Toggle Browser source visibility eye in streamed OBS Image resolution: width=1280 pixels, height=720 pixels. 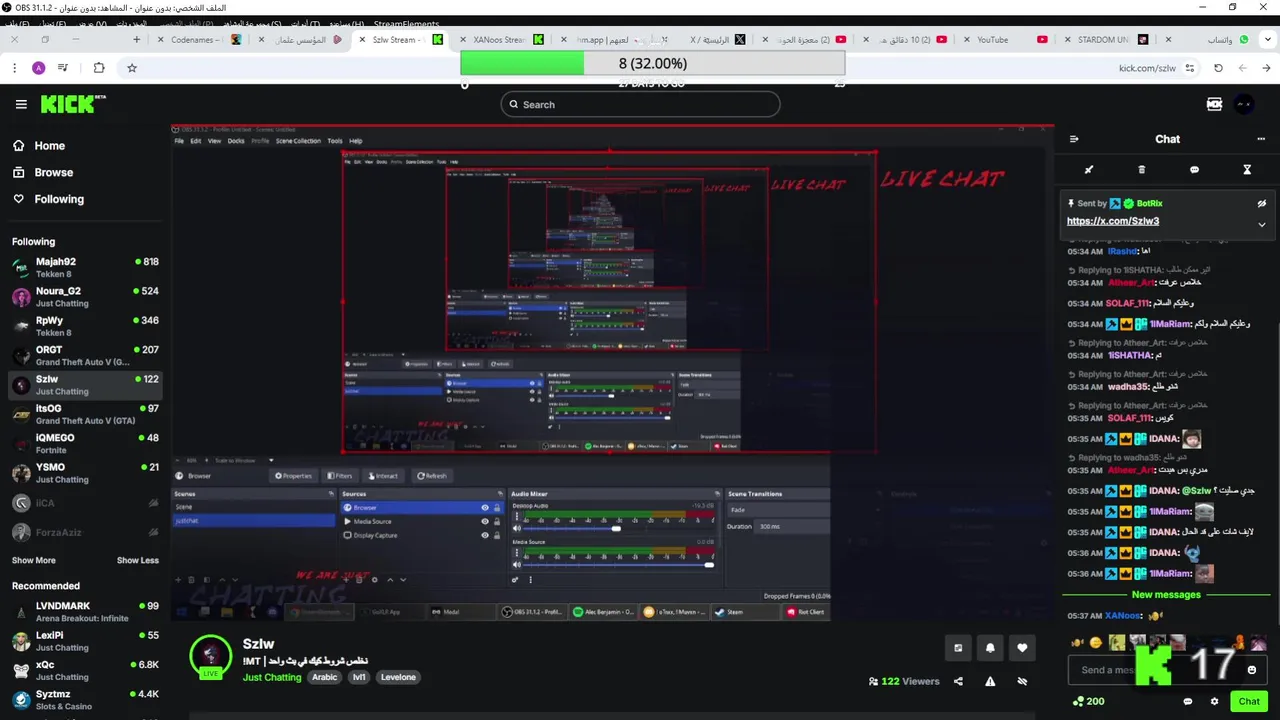485,508
